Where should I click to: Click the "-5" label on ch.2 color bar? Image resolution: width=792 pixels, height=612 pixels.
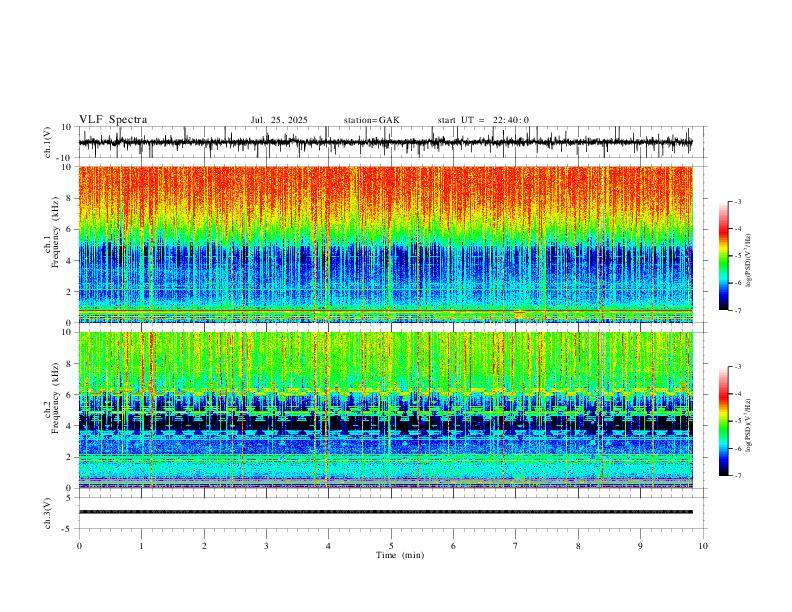pyautogui.click(x=738, y=421)
